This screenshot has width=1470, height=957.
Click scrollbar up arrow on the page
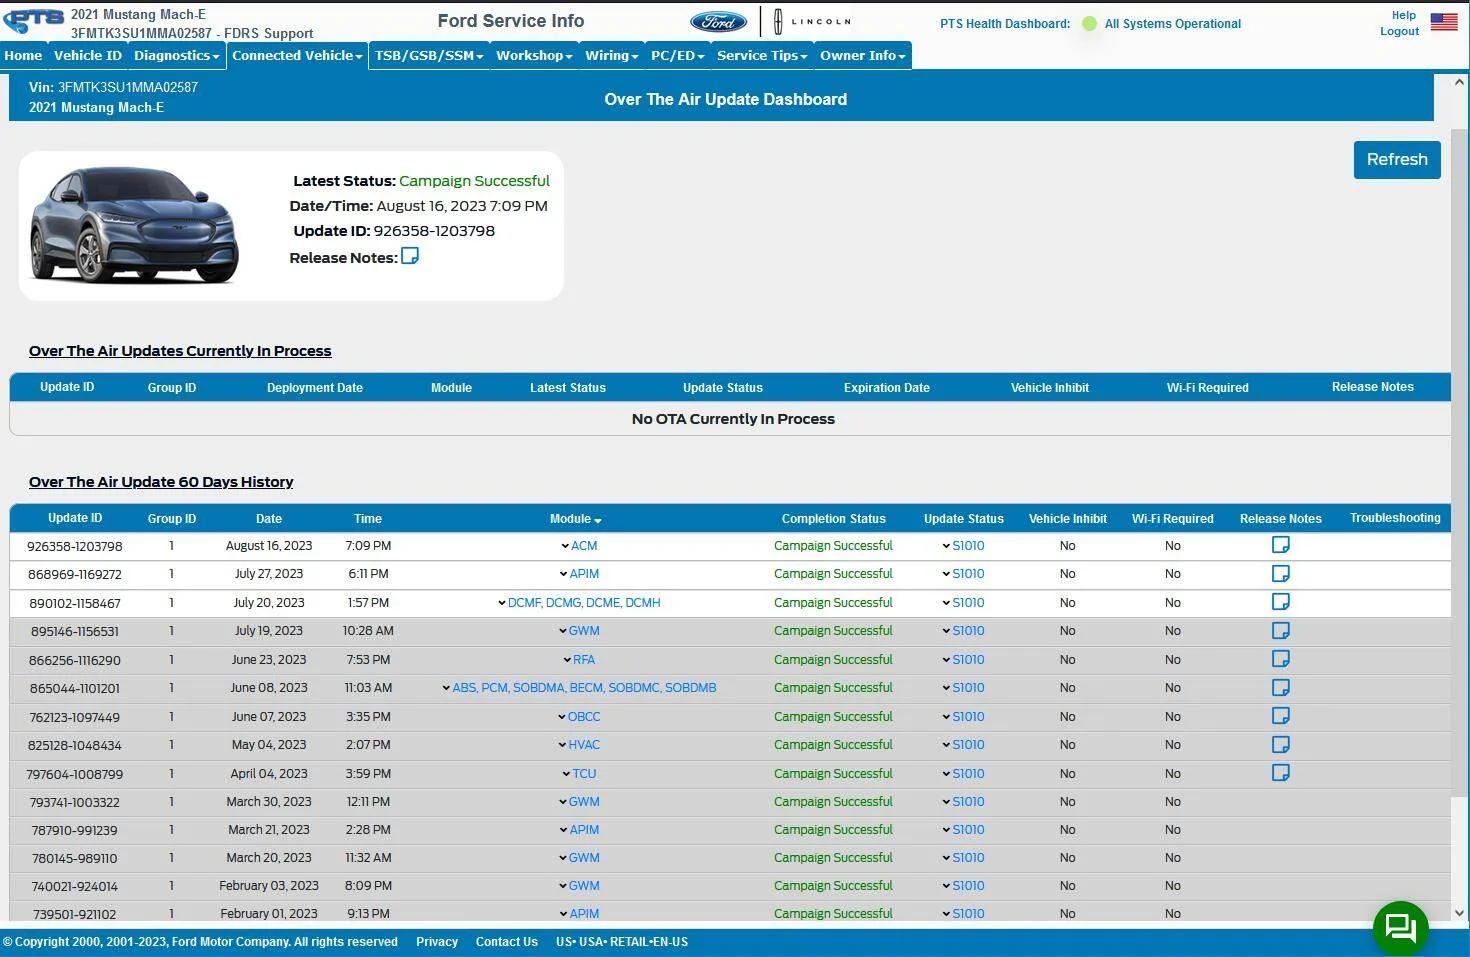coord(1459,83)
